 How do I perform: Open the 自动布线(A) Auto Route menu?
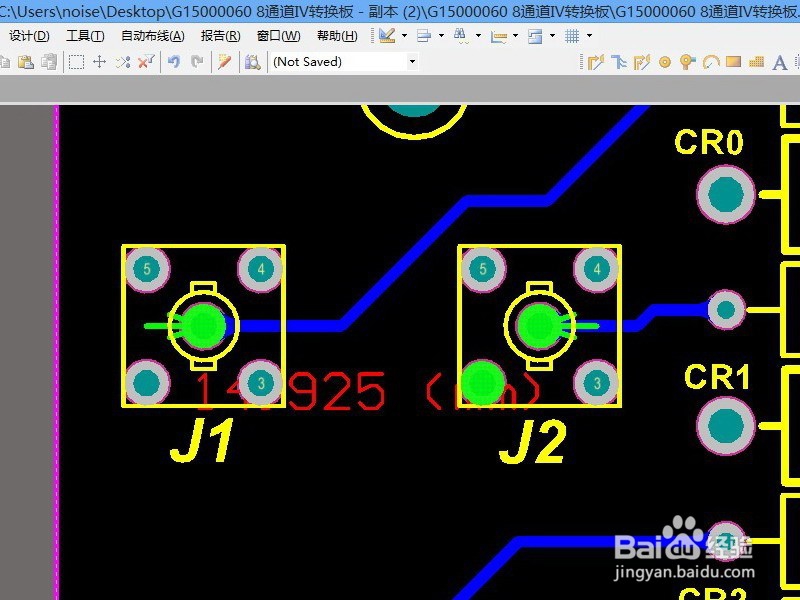[153, 36]
